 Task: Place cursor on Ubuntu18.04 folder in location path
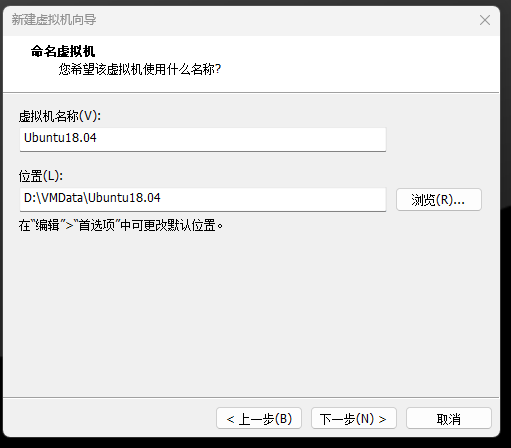click(x=124, y=198)
